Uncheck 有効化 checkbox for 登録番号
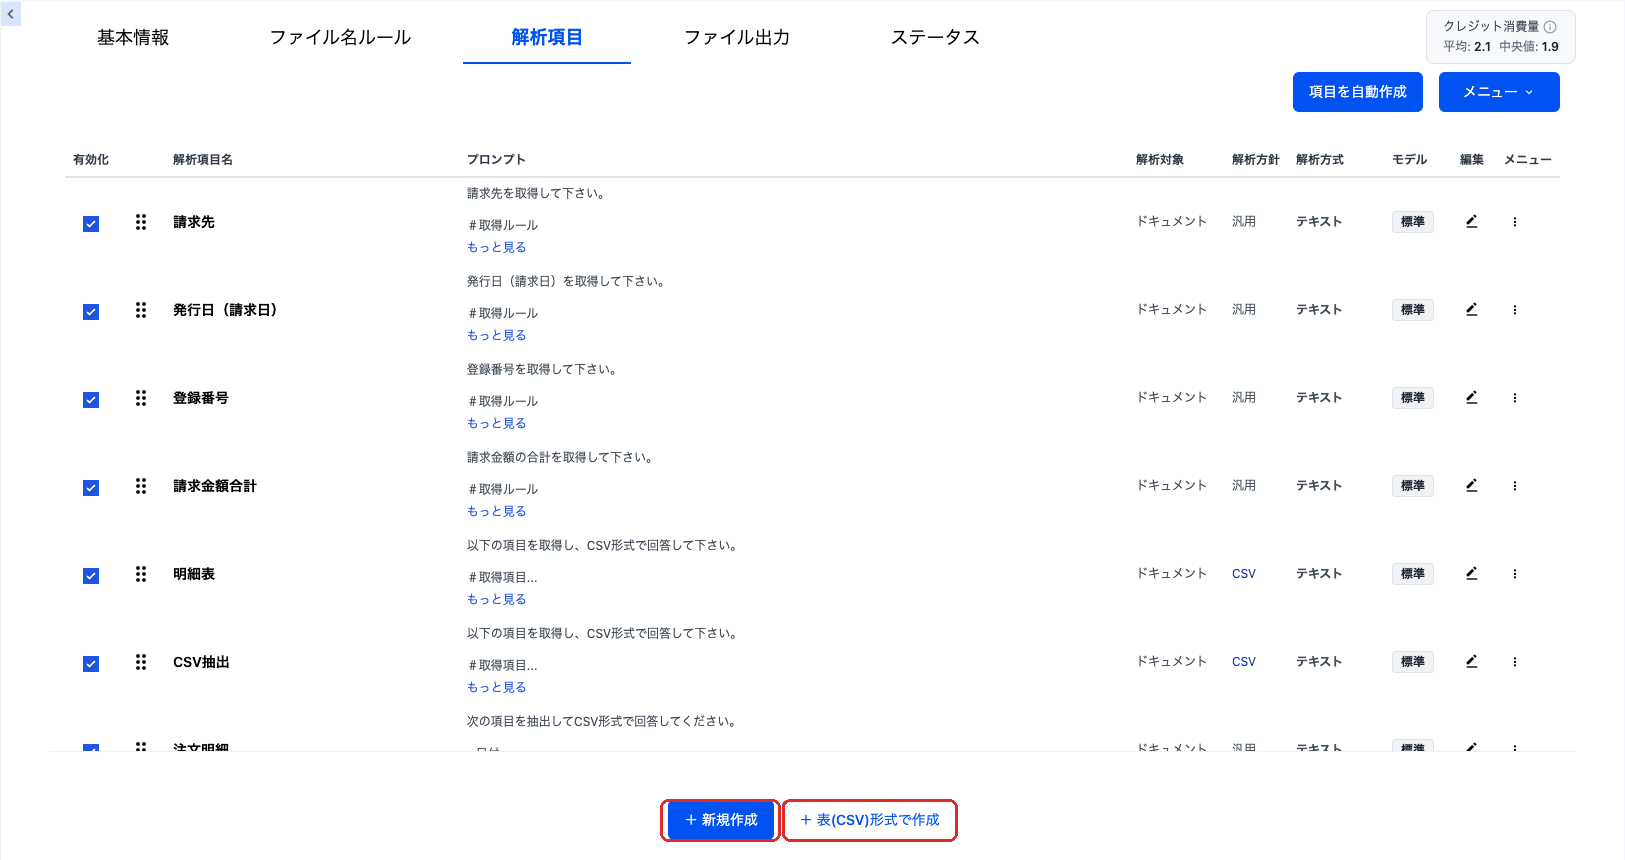The image size is (1625, 860). (x=91, y=400)
